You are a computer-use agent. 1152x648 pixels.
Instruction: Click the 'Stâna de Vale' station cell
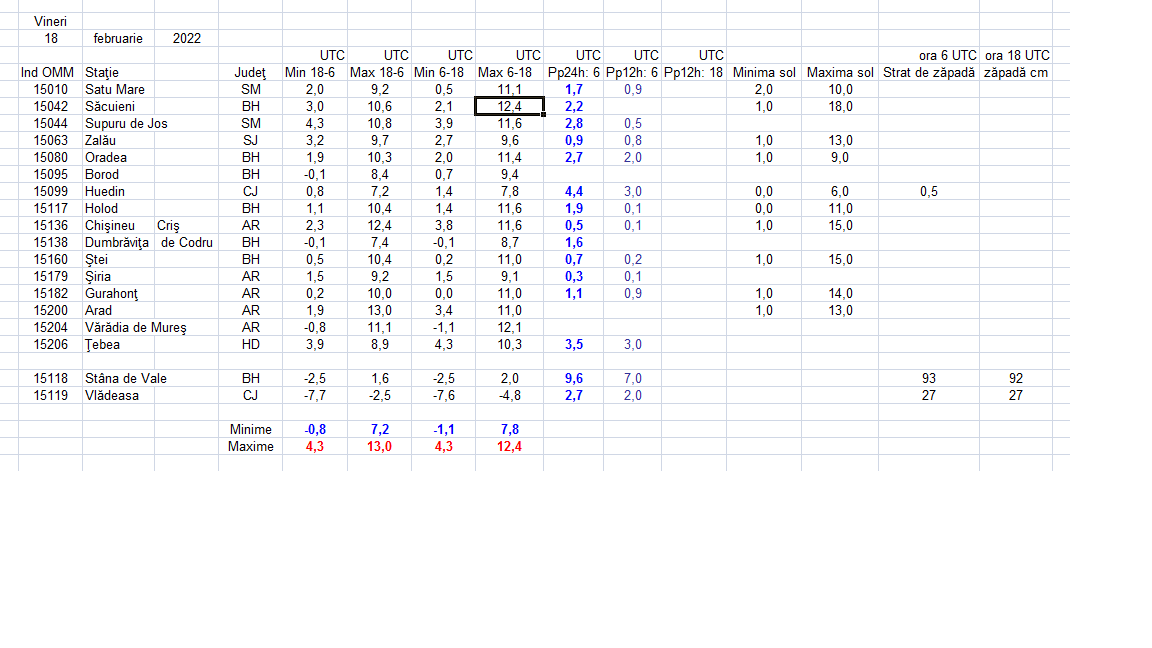coord(126,378)
